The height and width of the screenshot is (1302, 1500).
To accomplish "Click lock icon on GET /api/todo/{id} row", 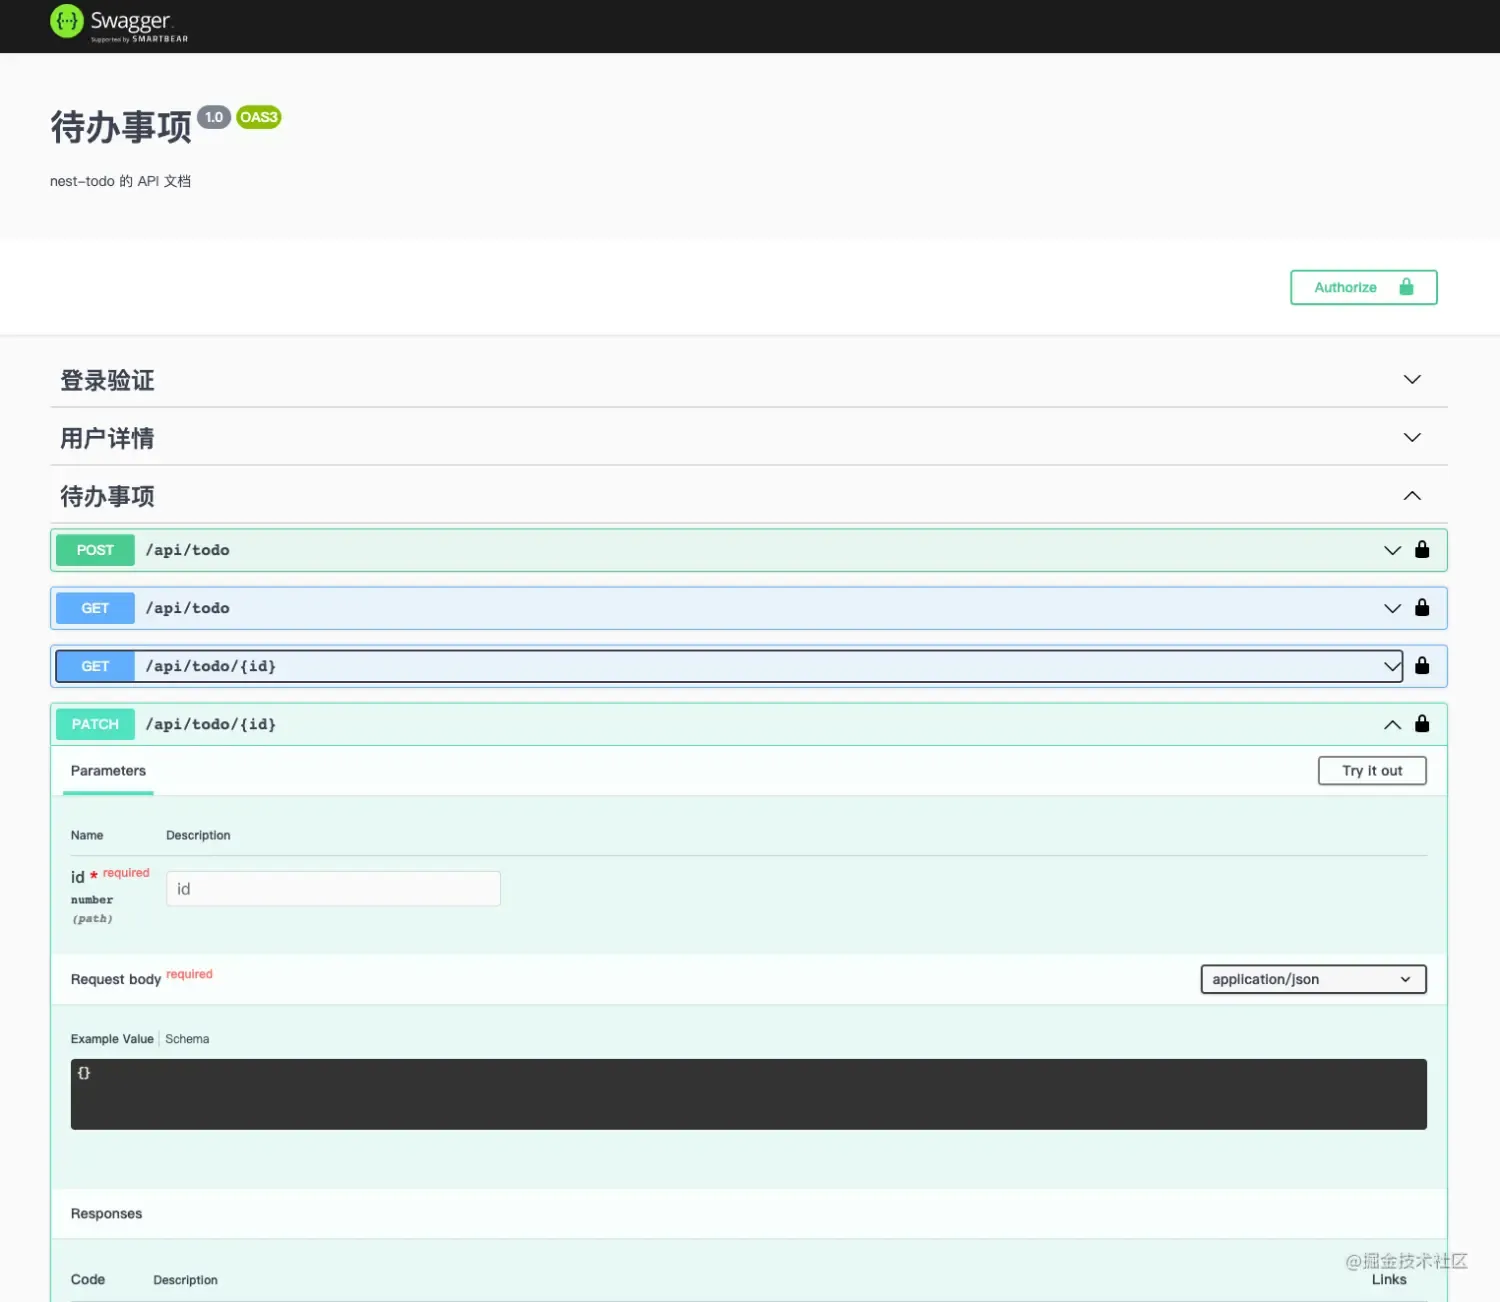I will click(1422, 666).
